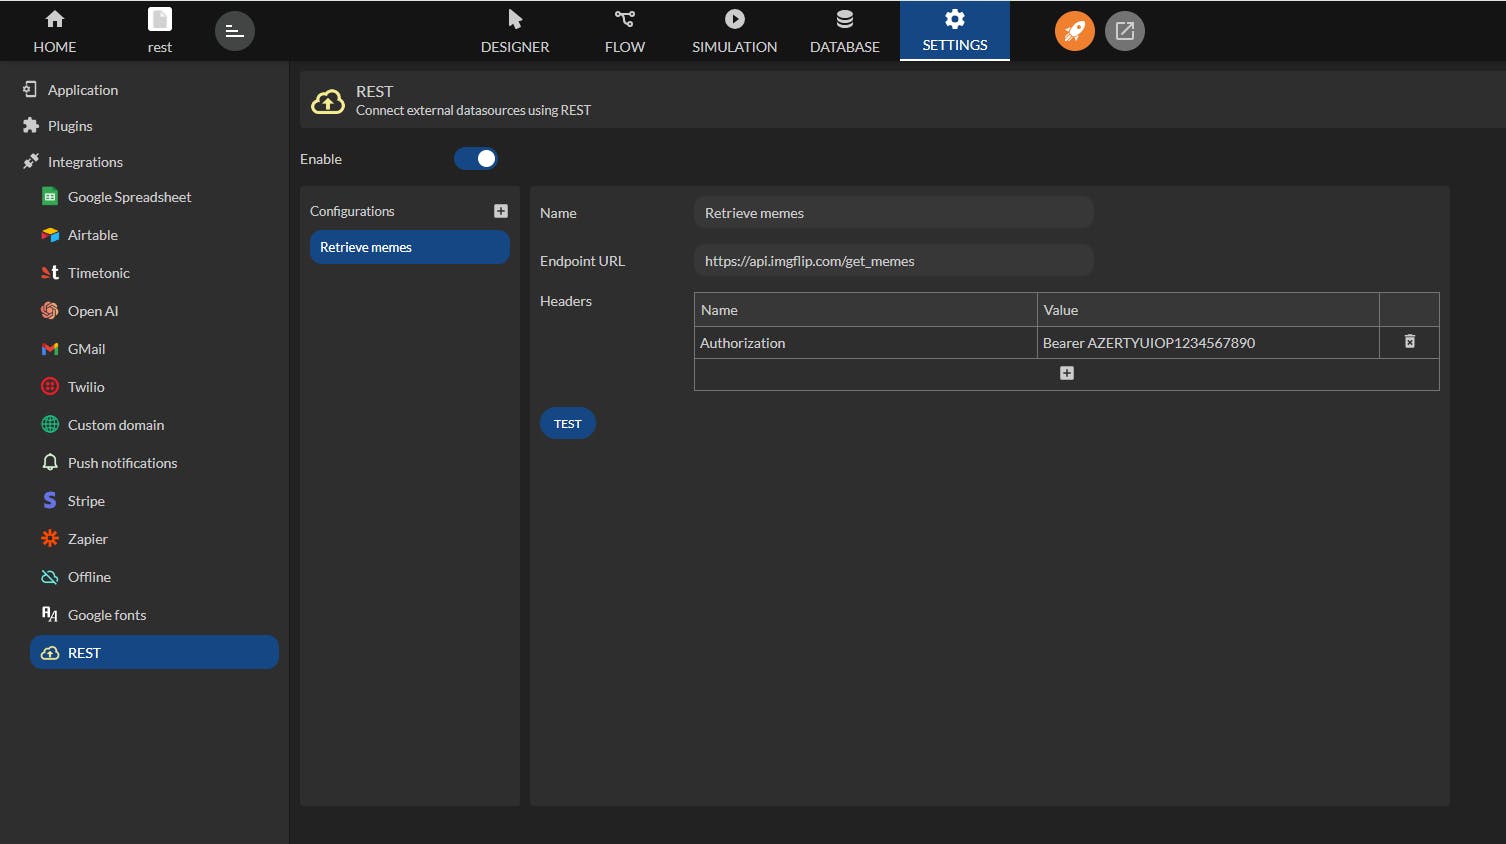Click the Stripe icon
The width and height of the screenshot is (1506, 844).
click(50, 501)
